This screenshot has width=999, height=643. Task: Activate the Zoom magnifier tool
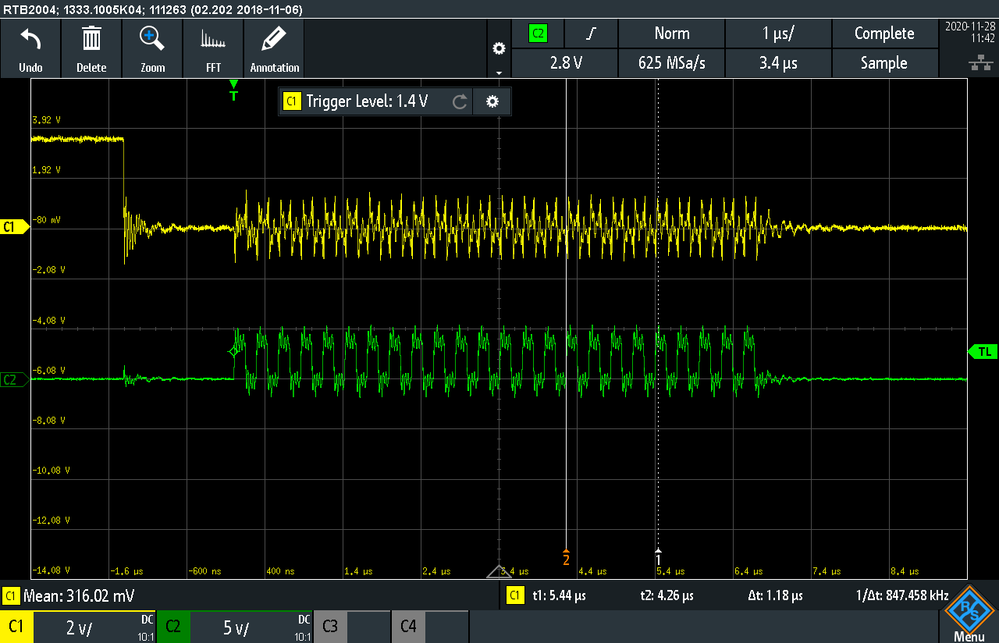152,39
